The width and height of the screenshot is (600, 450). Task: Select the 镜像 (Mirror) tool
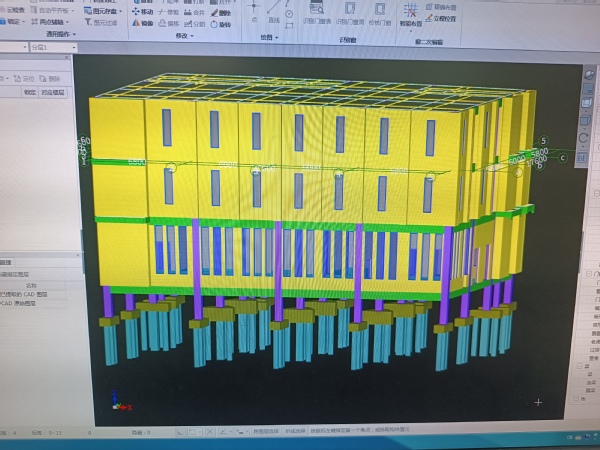point(142,23)
